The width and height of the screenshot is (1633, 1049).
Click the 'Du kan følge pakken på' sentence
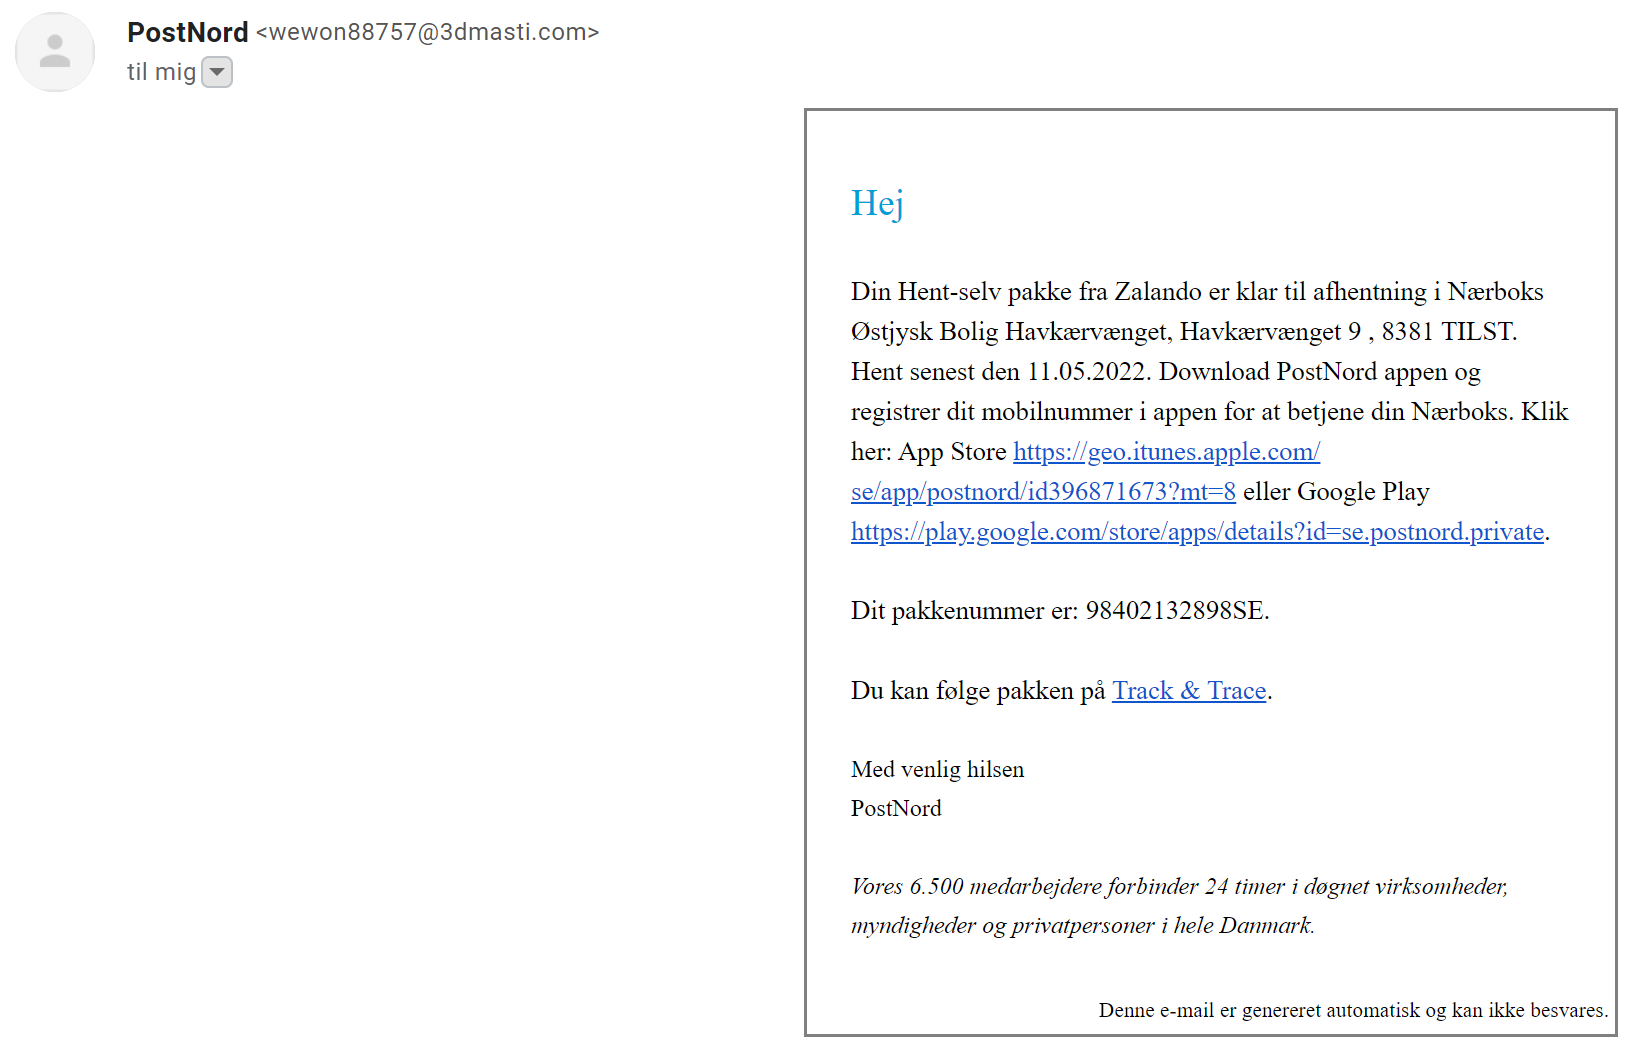pyautogui.click(x=978, y=691)
